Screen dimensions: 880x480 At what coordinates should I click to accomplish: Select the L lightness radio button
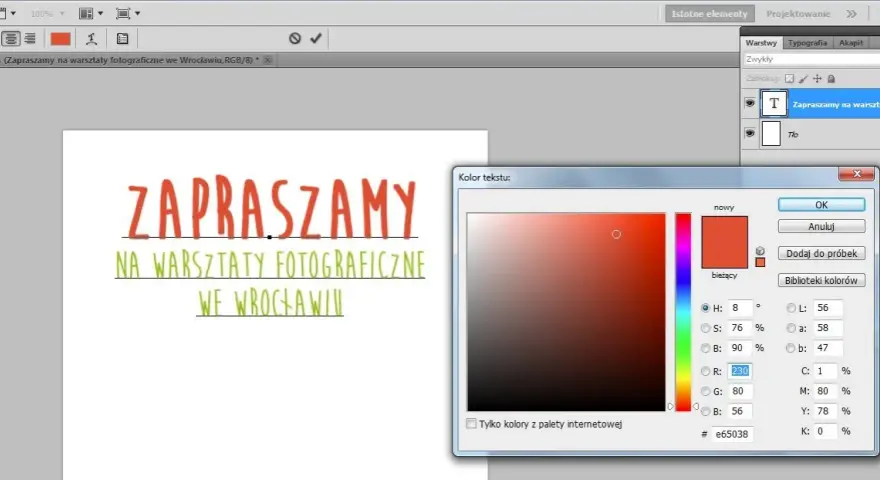pos(791,308)
